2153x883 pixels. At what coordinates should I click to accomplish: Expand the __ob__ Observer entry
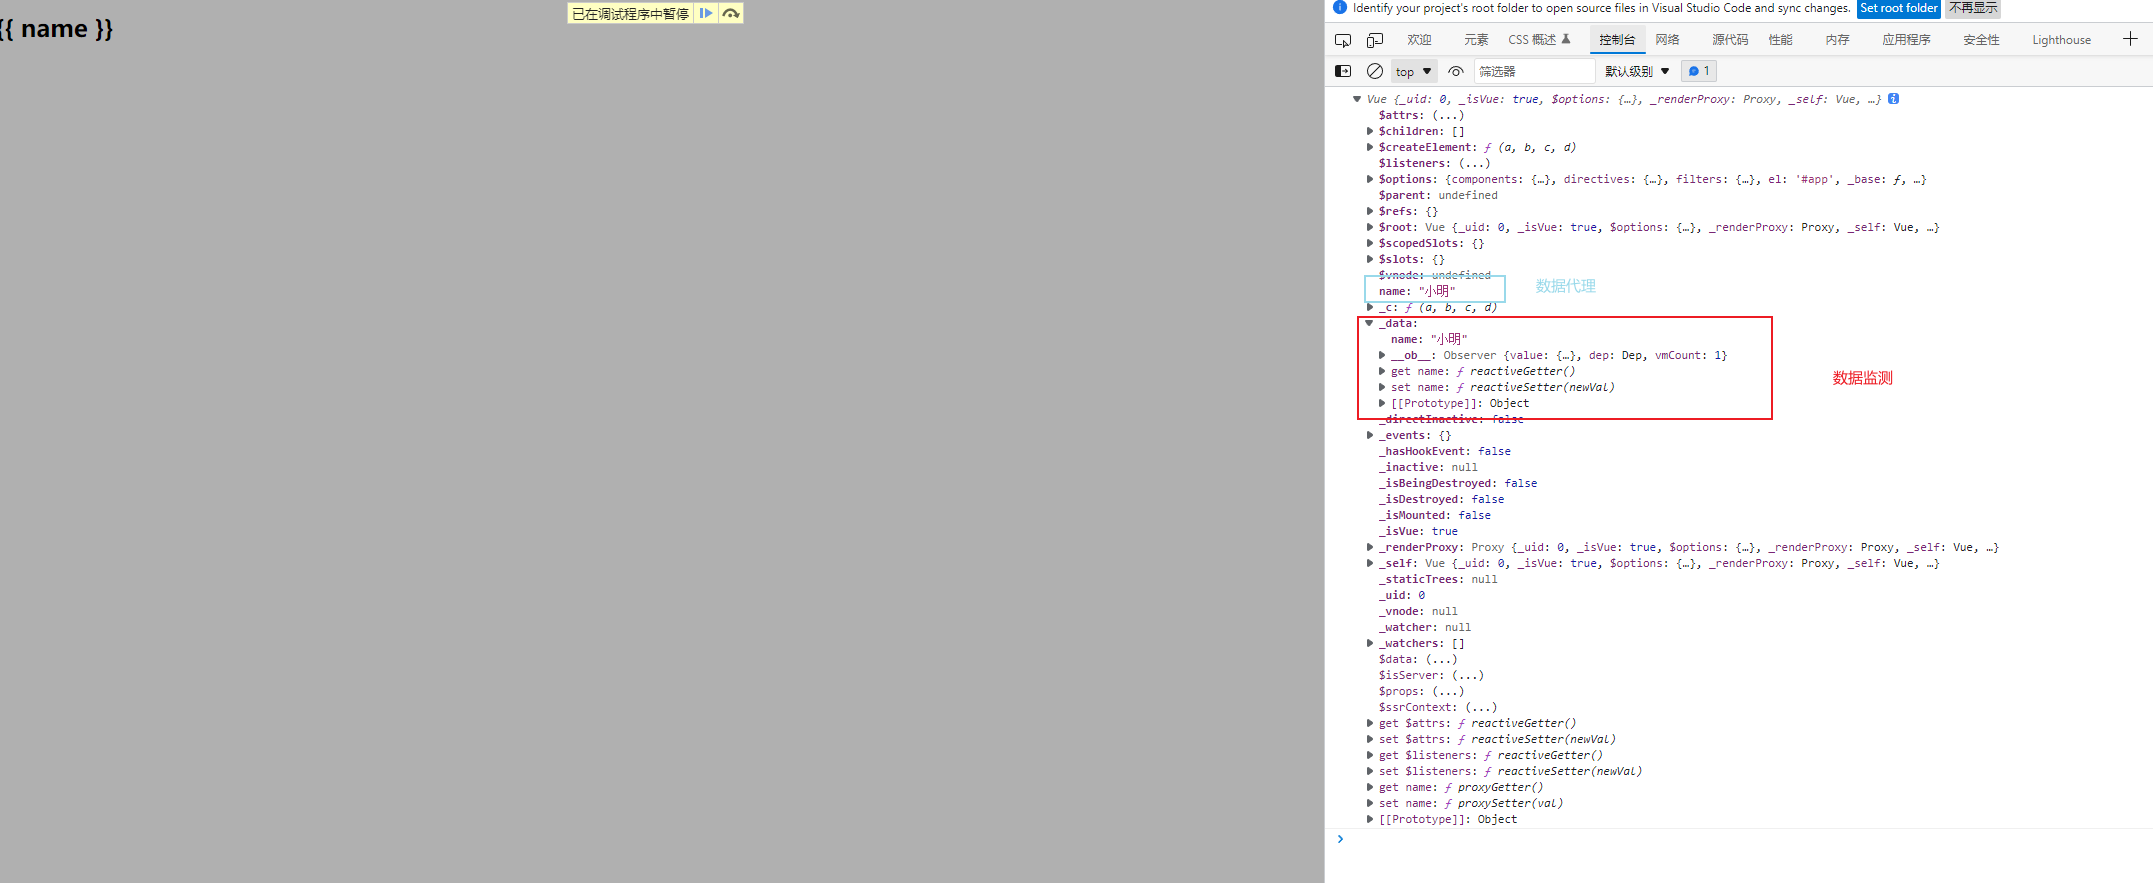[1382, 355]
